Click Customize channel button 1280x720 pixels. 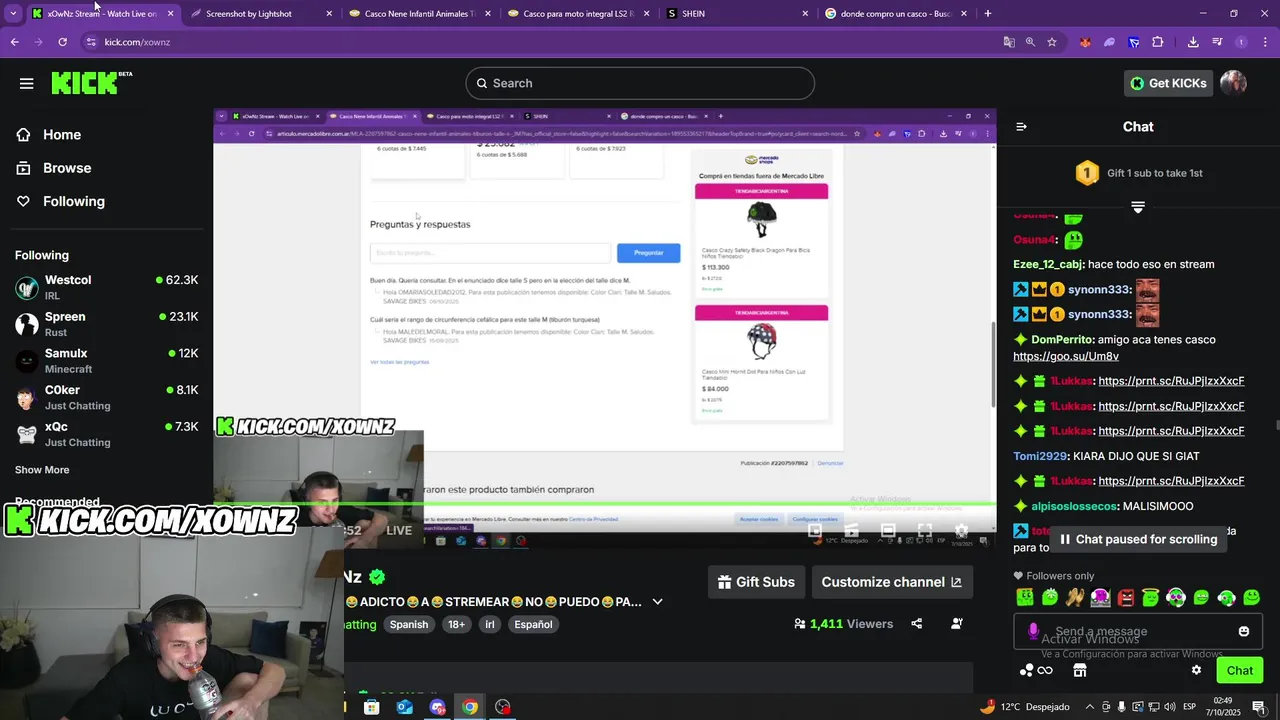(x=891, y=582)
